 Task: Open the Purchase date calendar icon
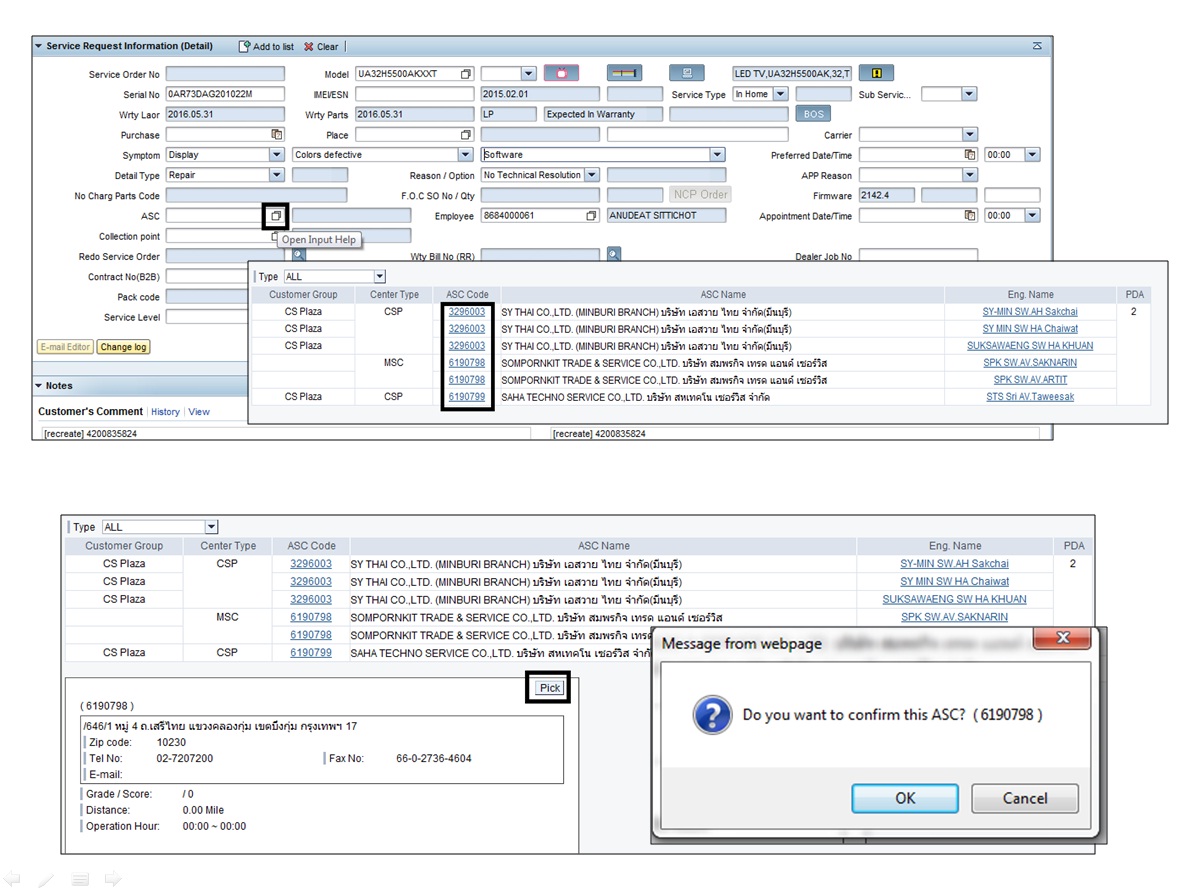(277, 134)
